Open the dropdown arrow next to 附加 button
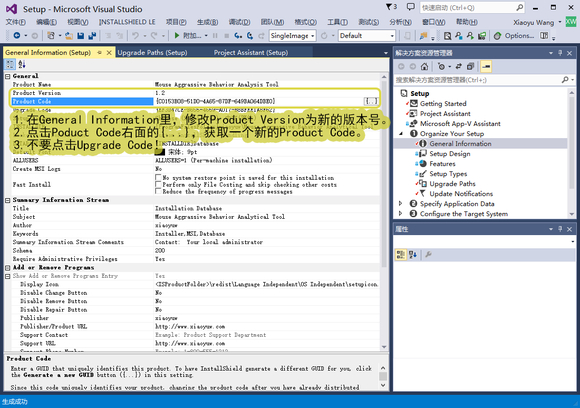This screenshot has height=408, width=580. pos(206,36)
